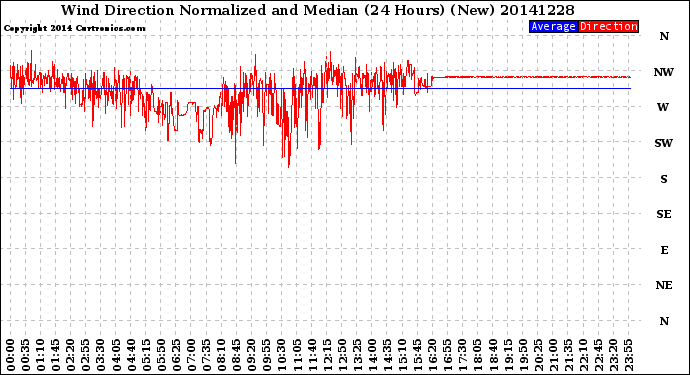The height and width of the screenshot is (375, 690).
Task: Click the 03:30 time label
Action: click(x=101, y=355)
